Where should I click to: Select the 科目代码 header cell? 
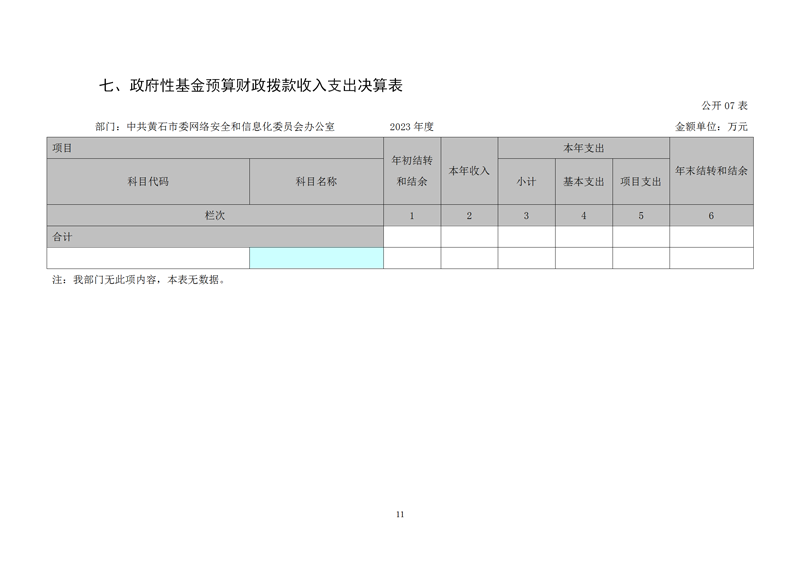tap(148, 182)
